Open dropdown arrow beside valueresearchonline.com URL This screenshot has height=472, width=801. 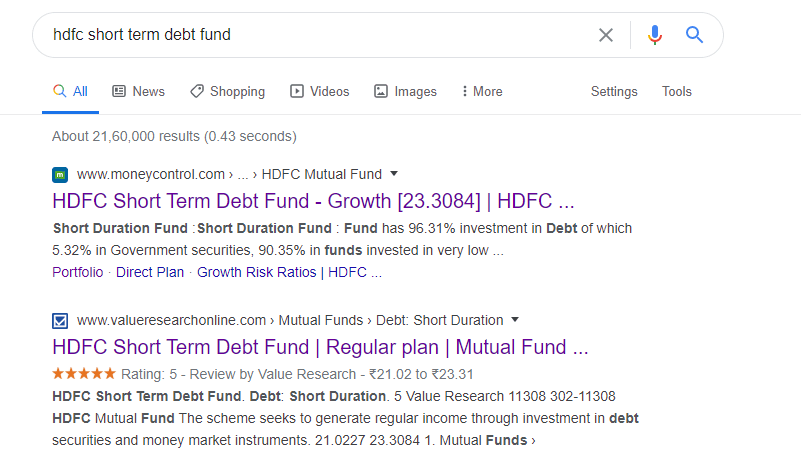point(515,320)
